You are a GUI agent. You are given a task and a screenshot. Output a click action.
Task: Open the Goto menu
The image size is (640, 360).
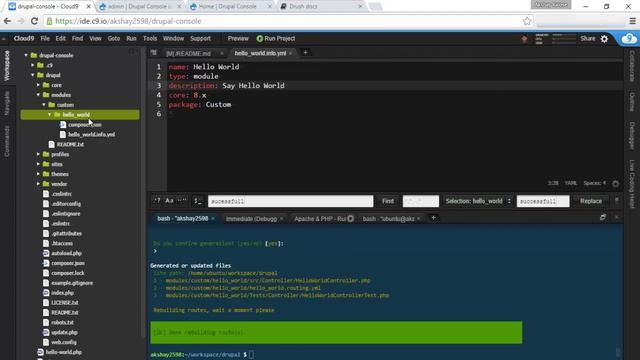click(x=114, y=38)
